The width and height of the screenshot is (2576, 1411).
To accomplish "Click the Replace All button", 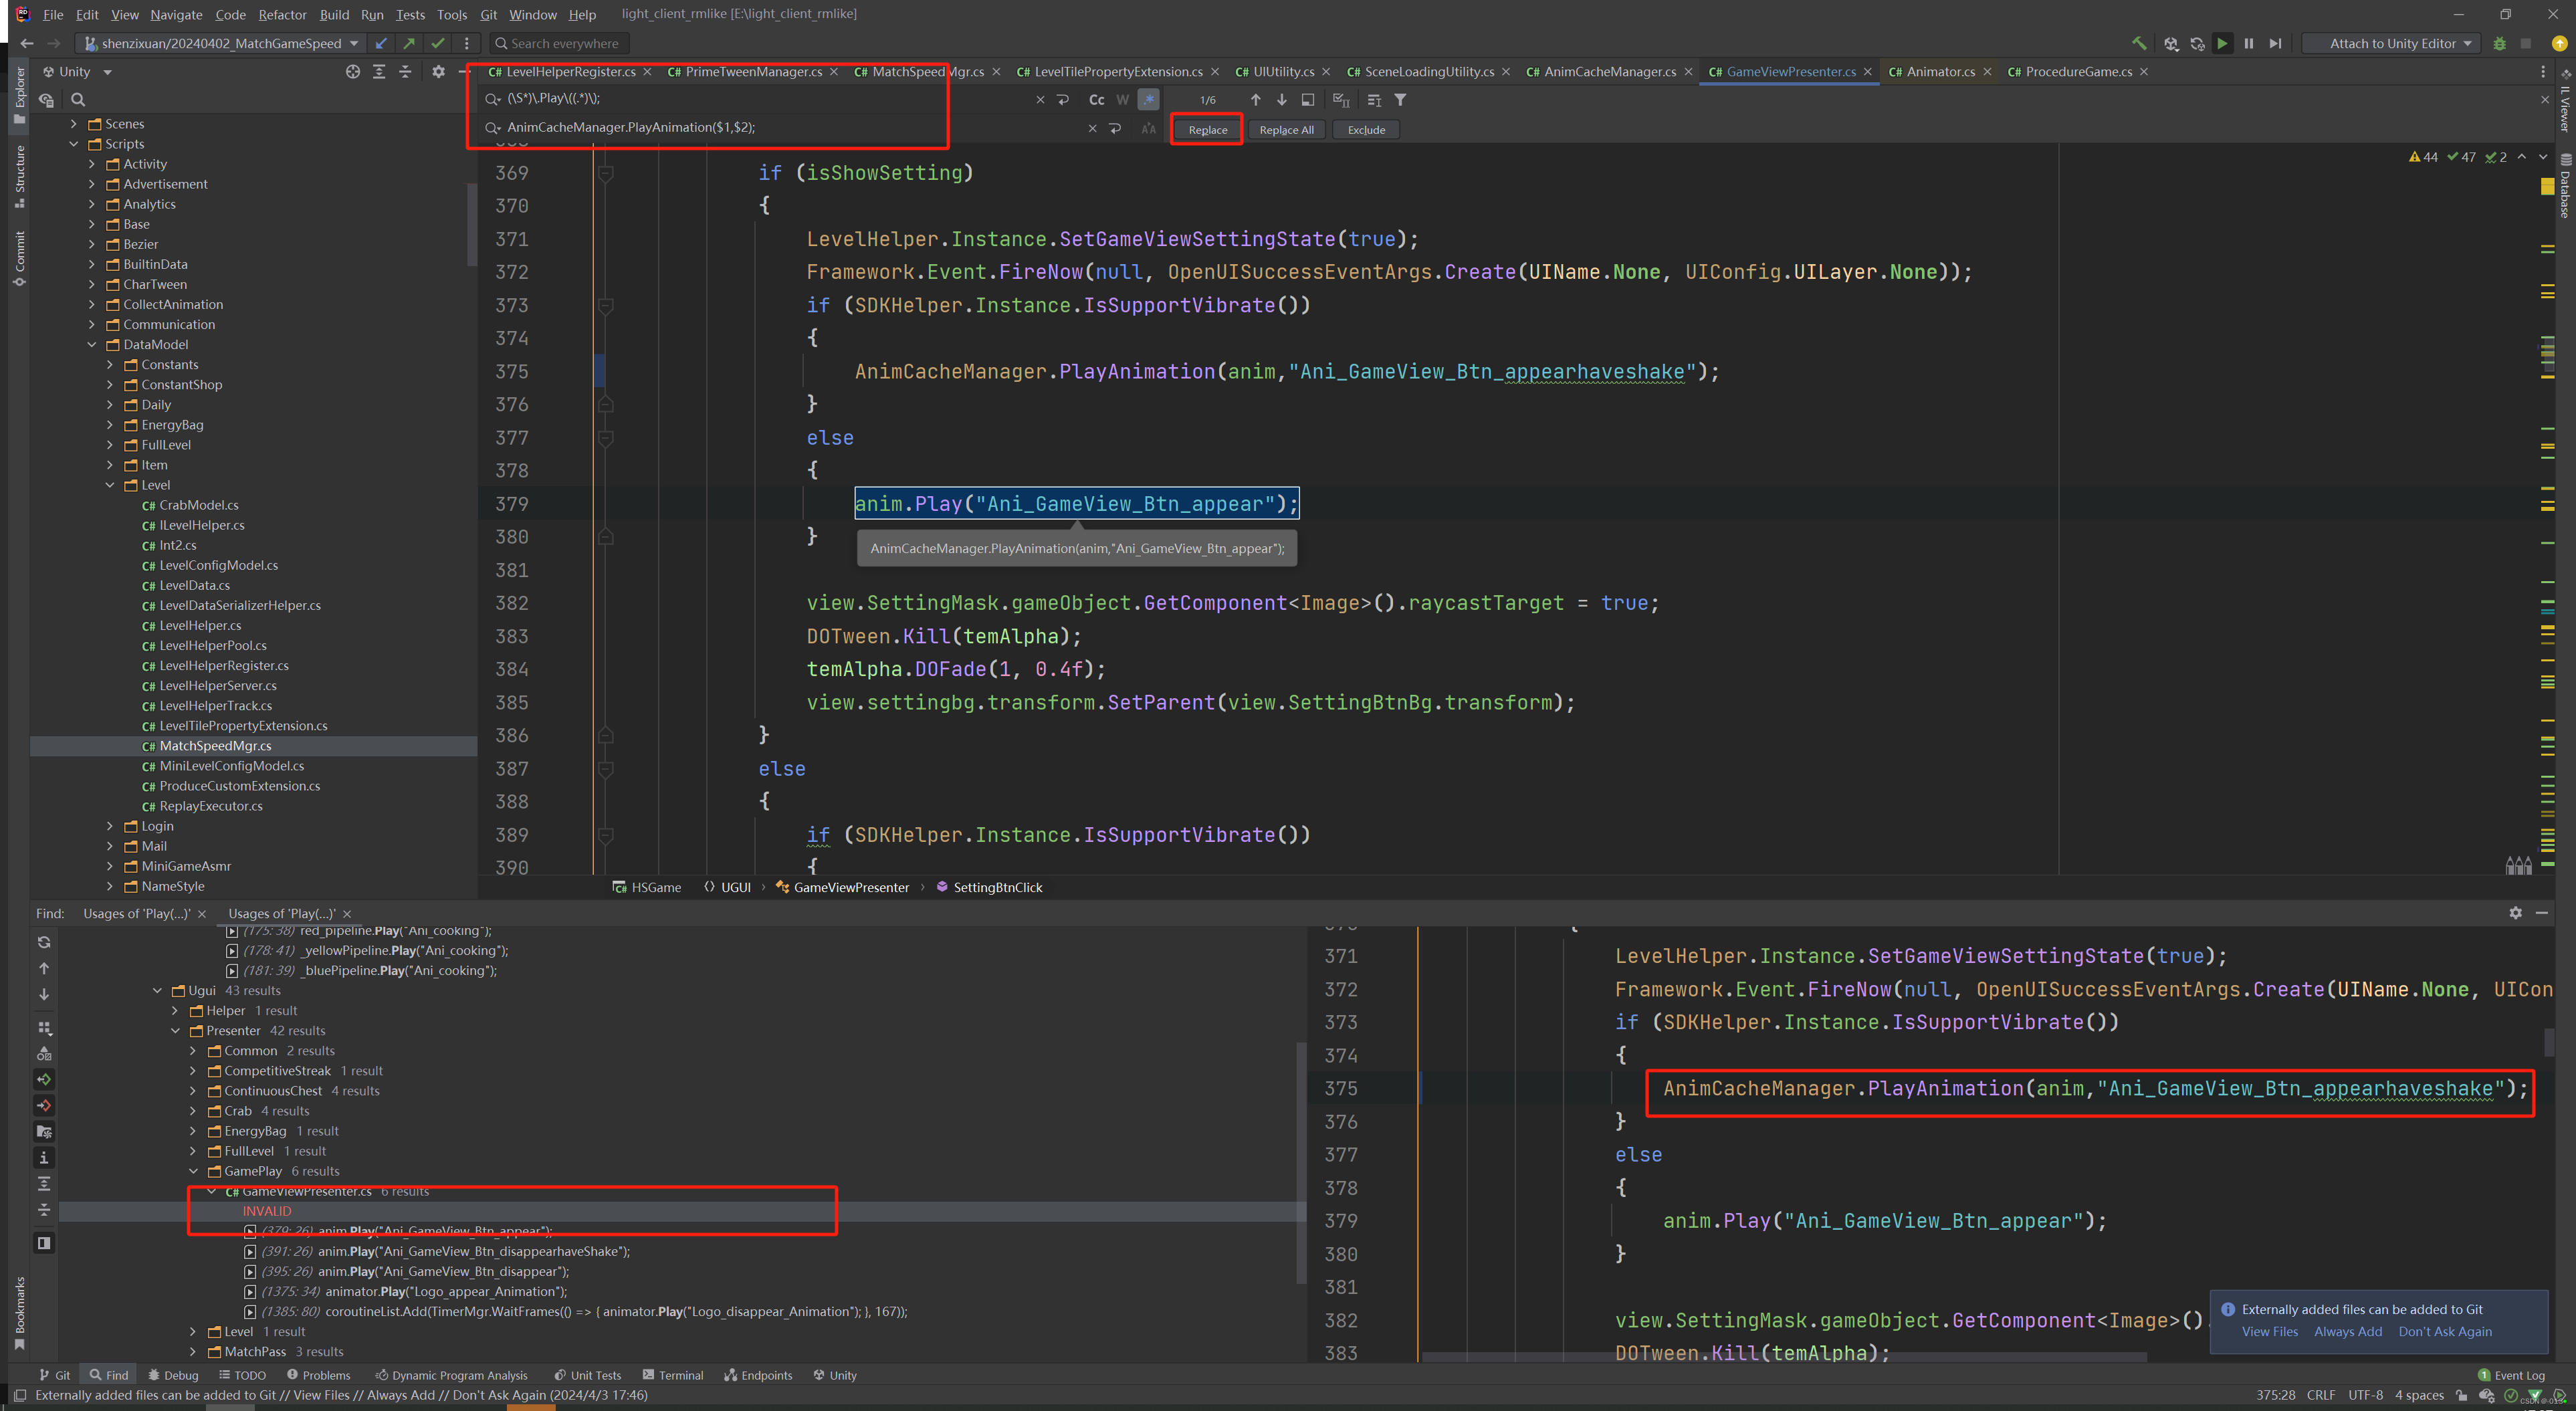I will click(1286, 130).
